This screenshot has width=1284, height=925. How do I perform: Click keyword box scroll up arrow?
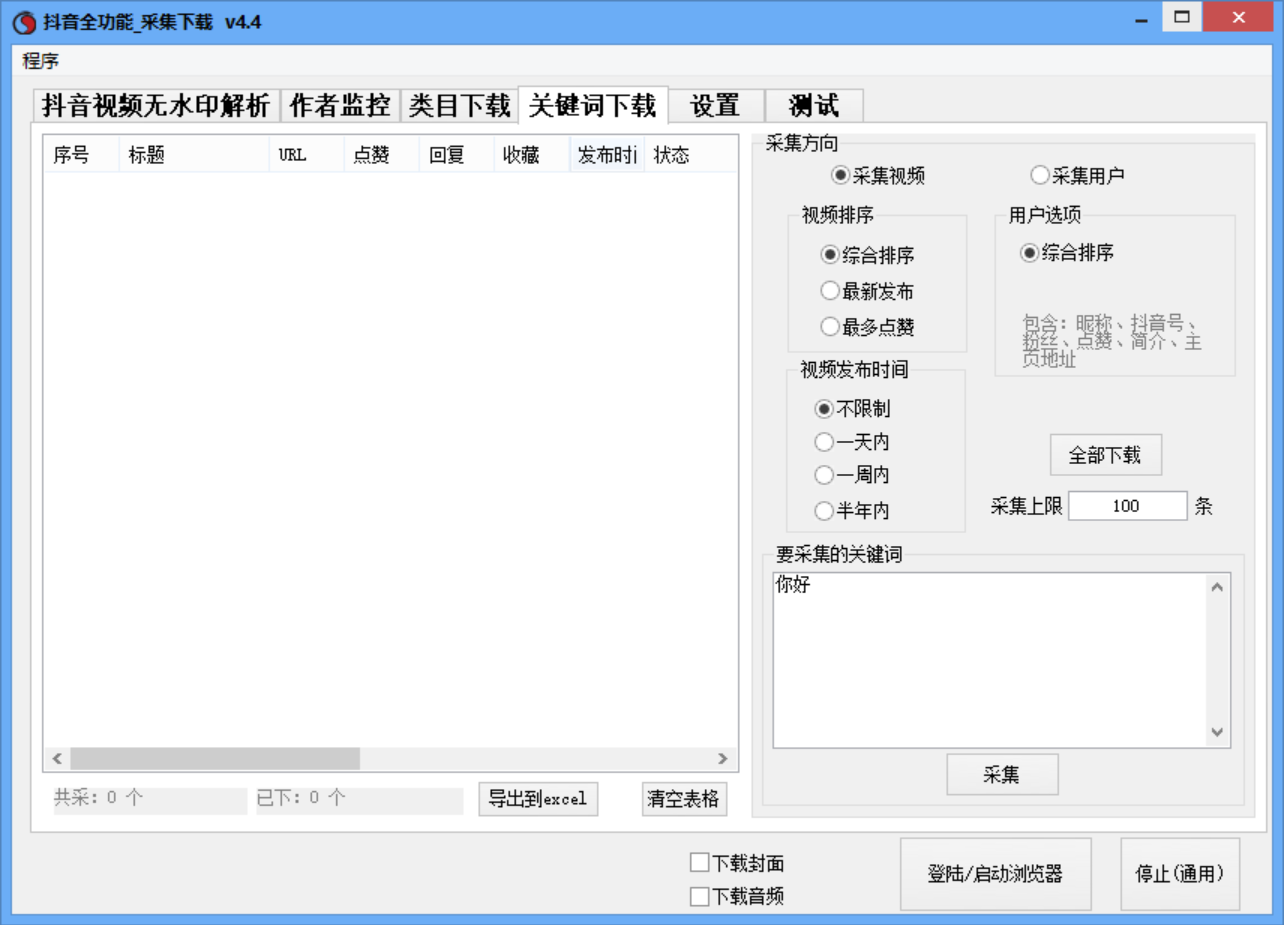pyautogui.click(x=1217, y=587)
